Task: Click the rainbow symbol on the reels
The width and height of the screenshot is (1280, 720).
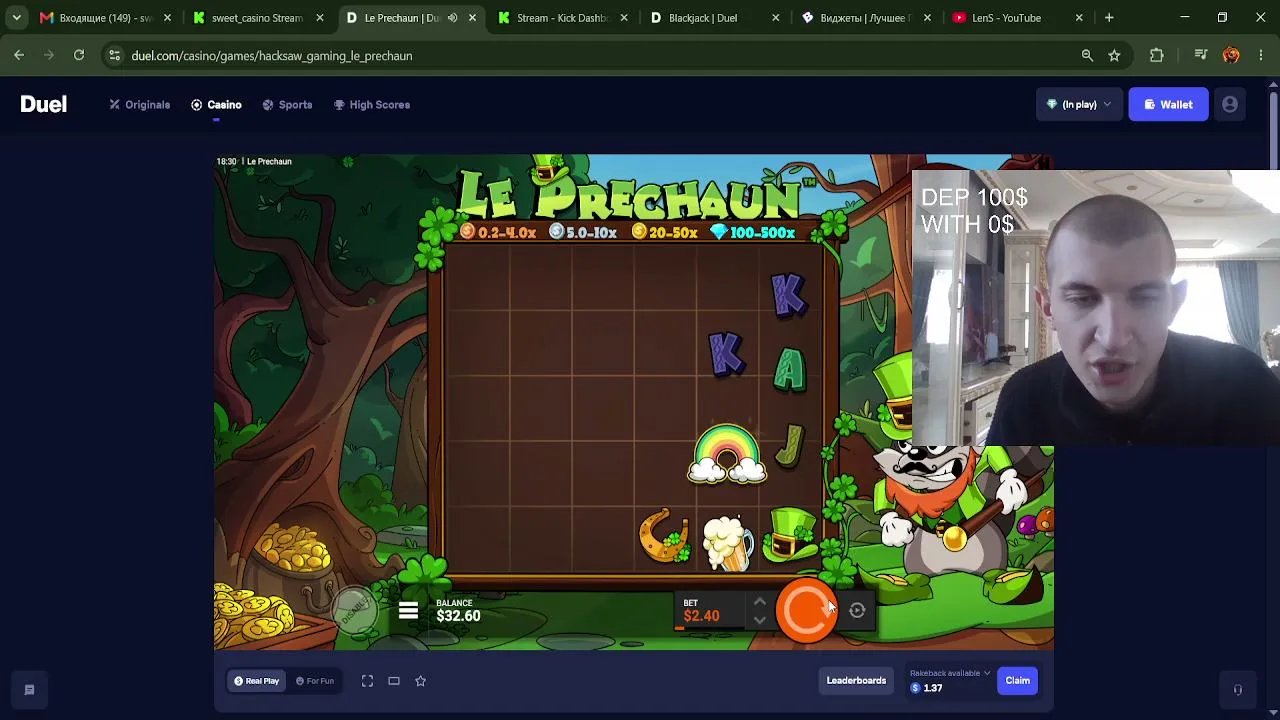Action: pyautogui.click(x=727, y=454)
